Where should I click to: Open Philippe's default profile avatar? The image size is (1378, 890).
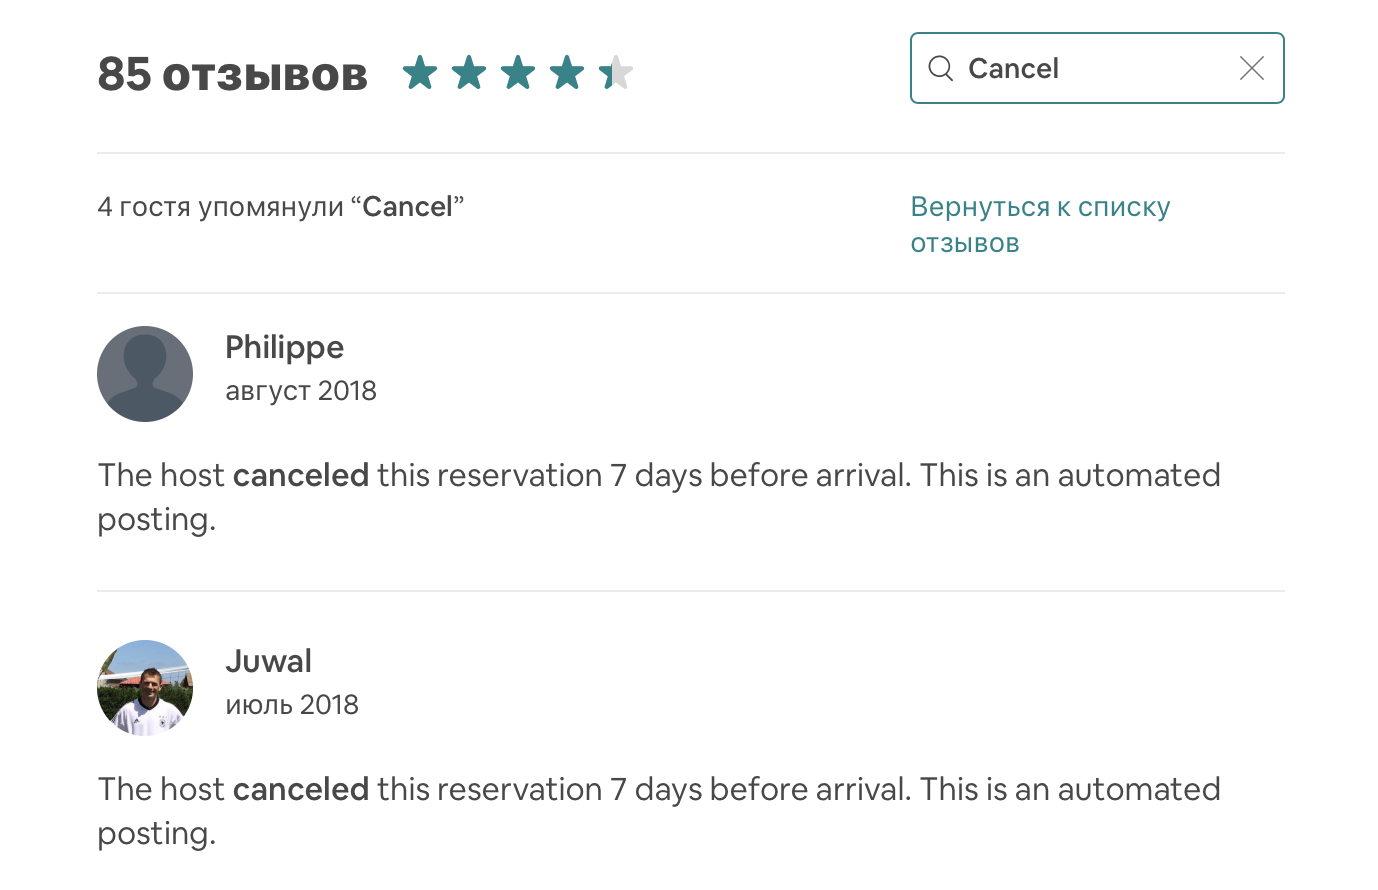click(x=145, y=374)
